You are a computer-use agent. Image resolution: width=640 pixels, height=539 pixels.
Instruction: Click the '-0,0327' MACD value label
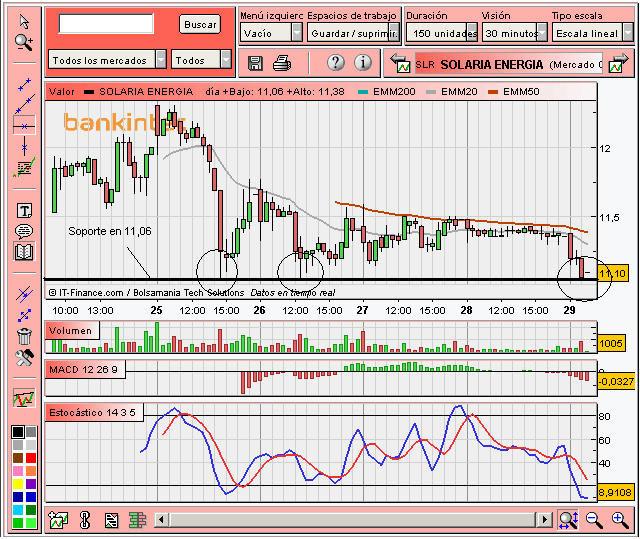click(x=616, y=382)
